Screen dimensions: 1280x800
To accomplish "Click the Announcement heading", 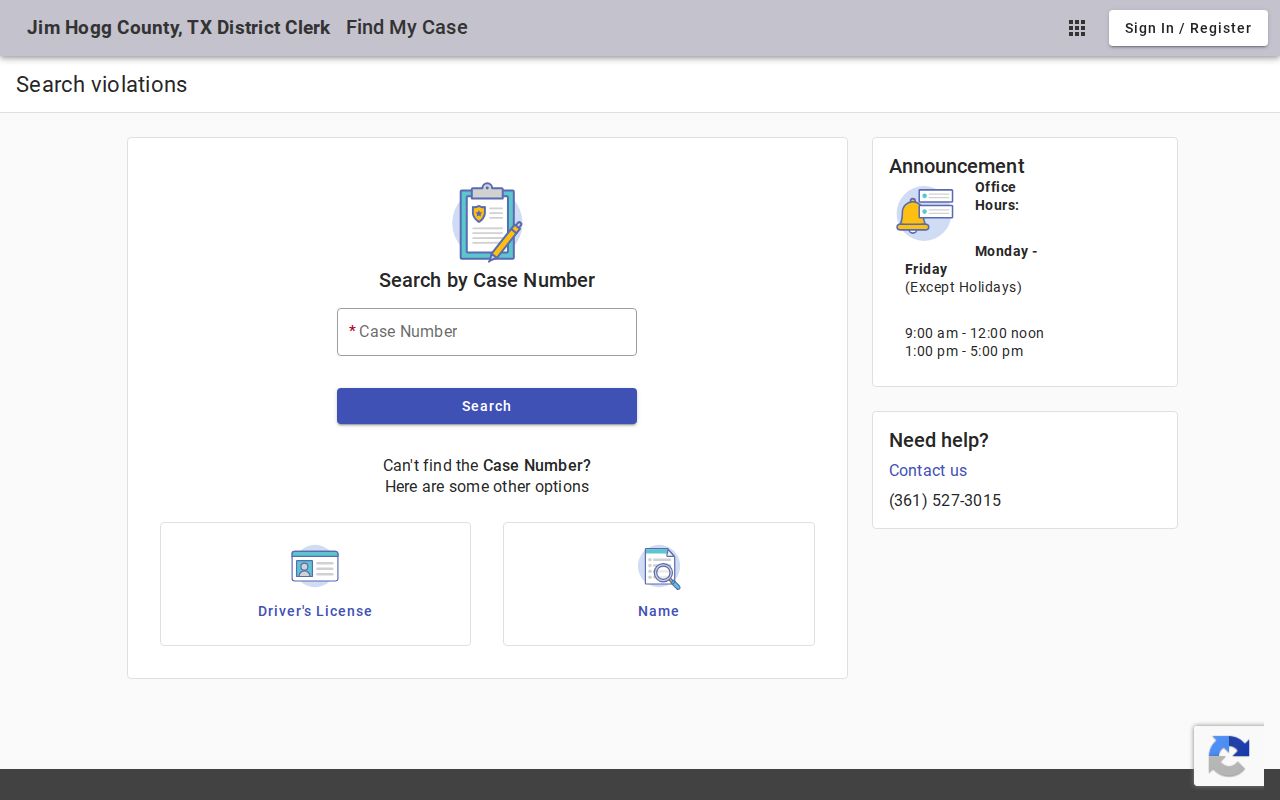I will (957, 166).
